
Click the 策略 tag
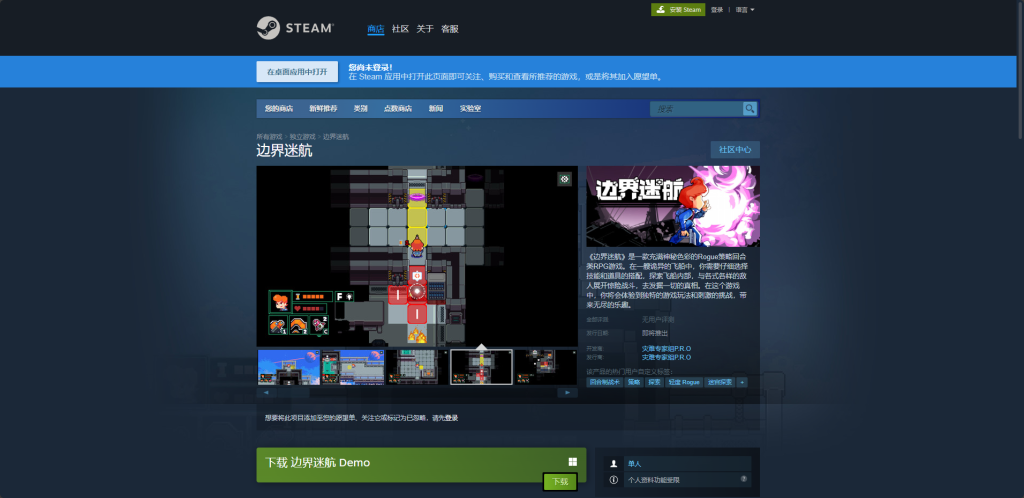634,382
